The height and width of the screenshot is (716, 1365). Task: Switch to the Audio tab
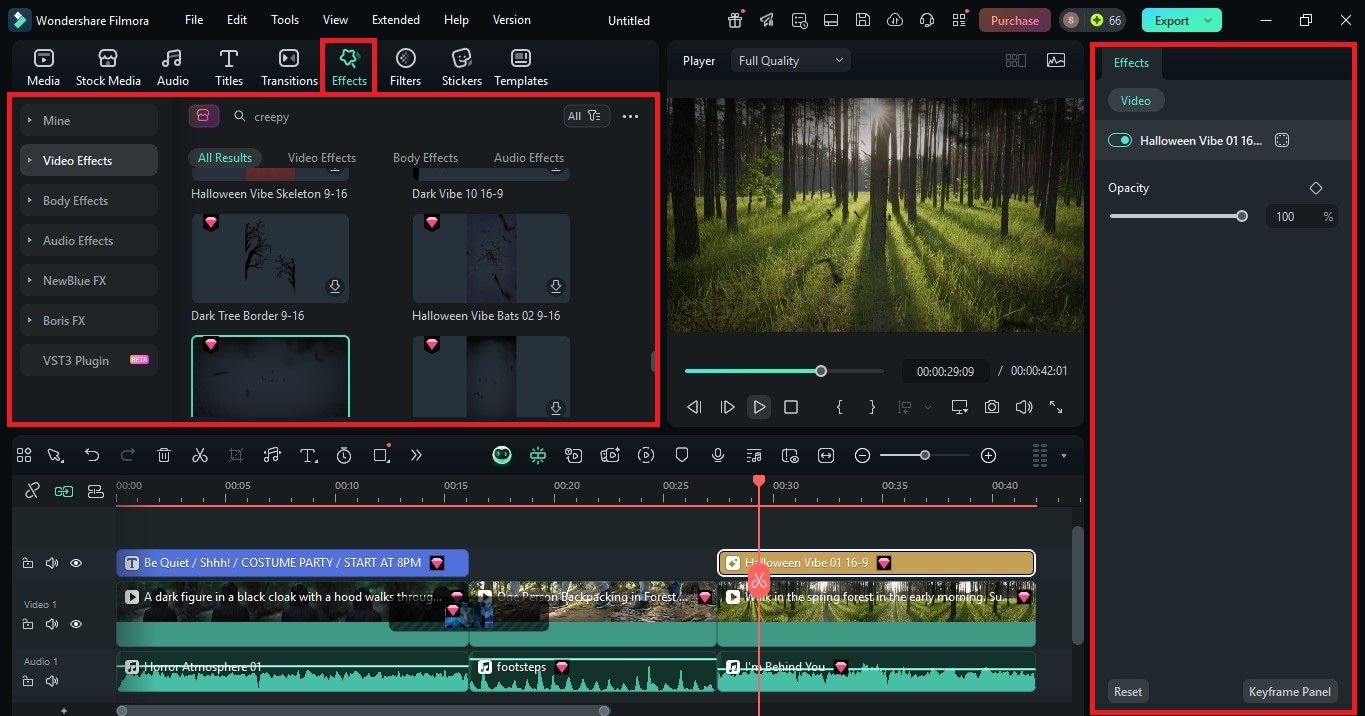tap(173, 67)
